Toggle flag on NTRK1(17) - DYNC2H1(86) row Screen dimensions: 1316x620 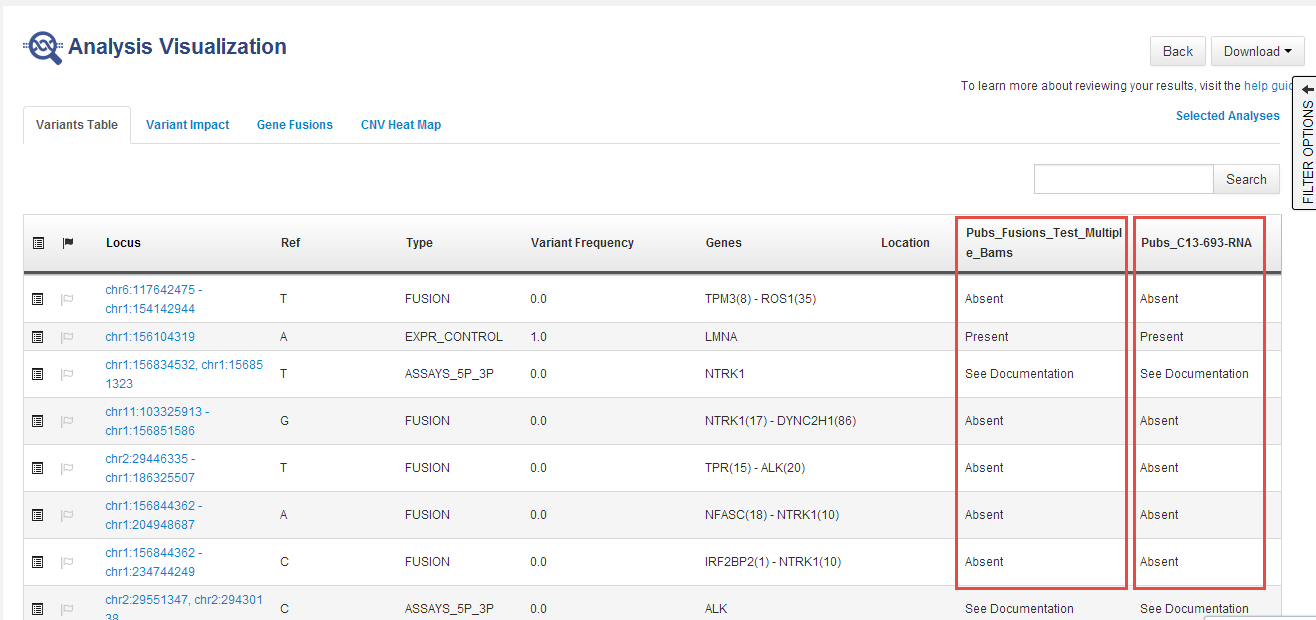[68, 421]
